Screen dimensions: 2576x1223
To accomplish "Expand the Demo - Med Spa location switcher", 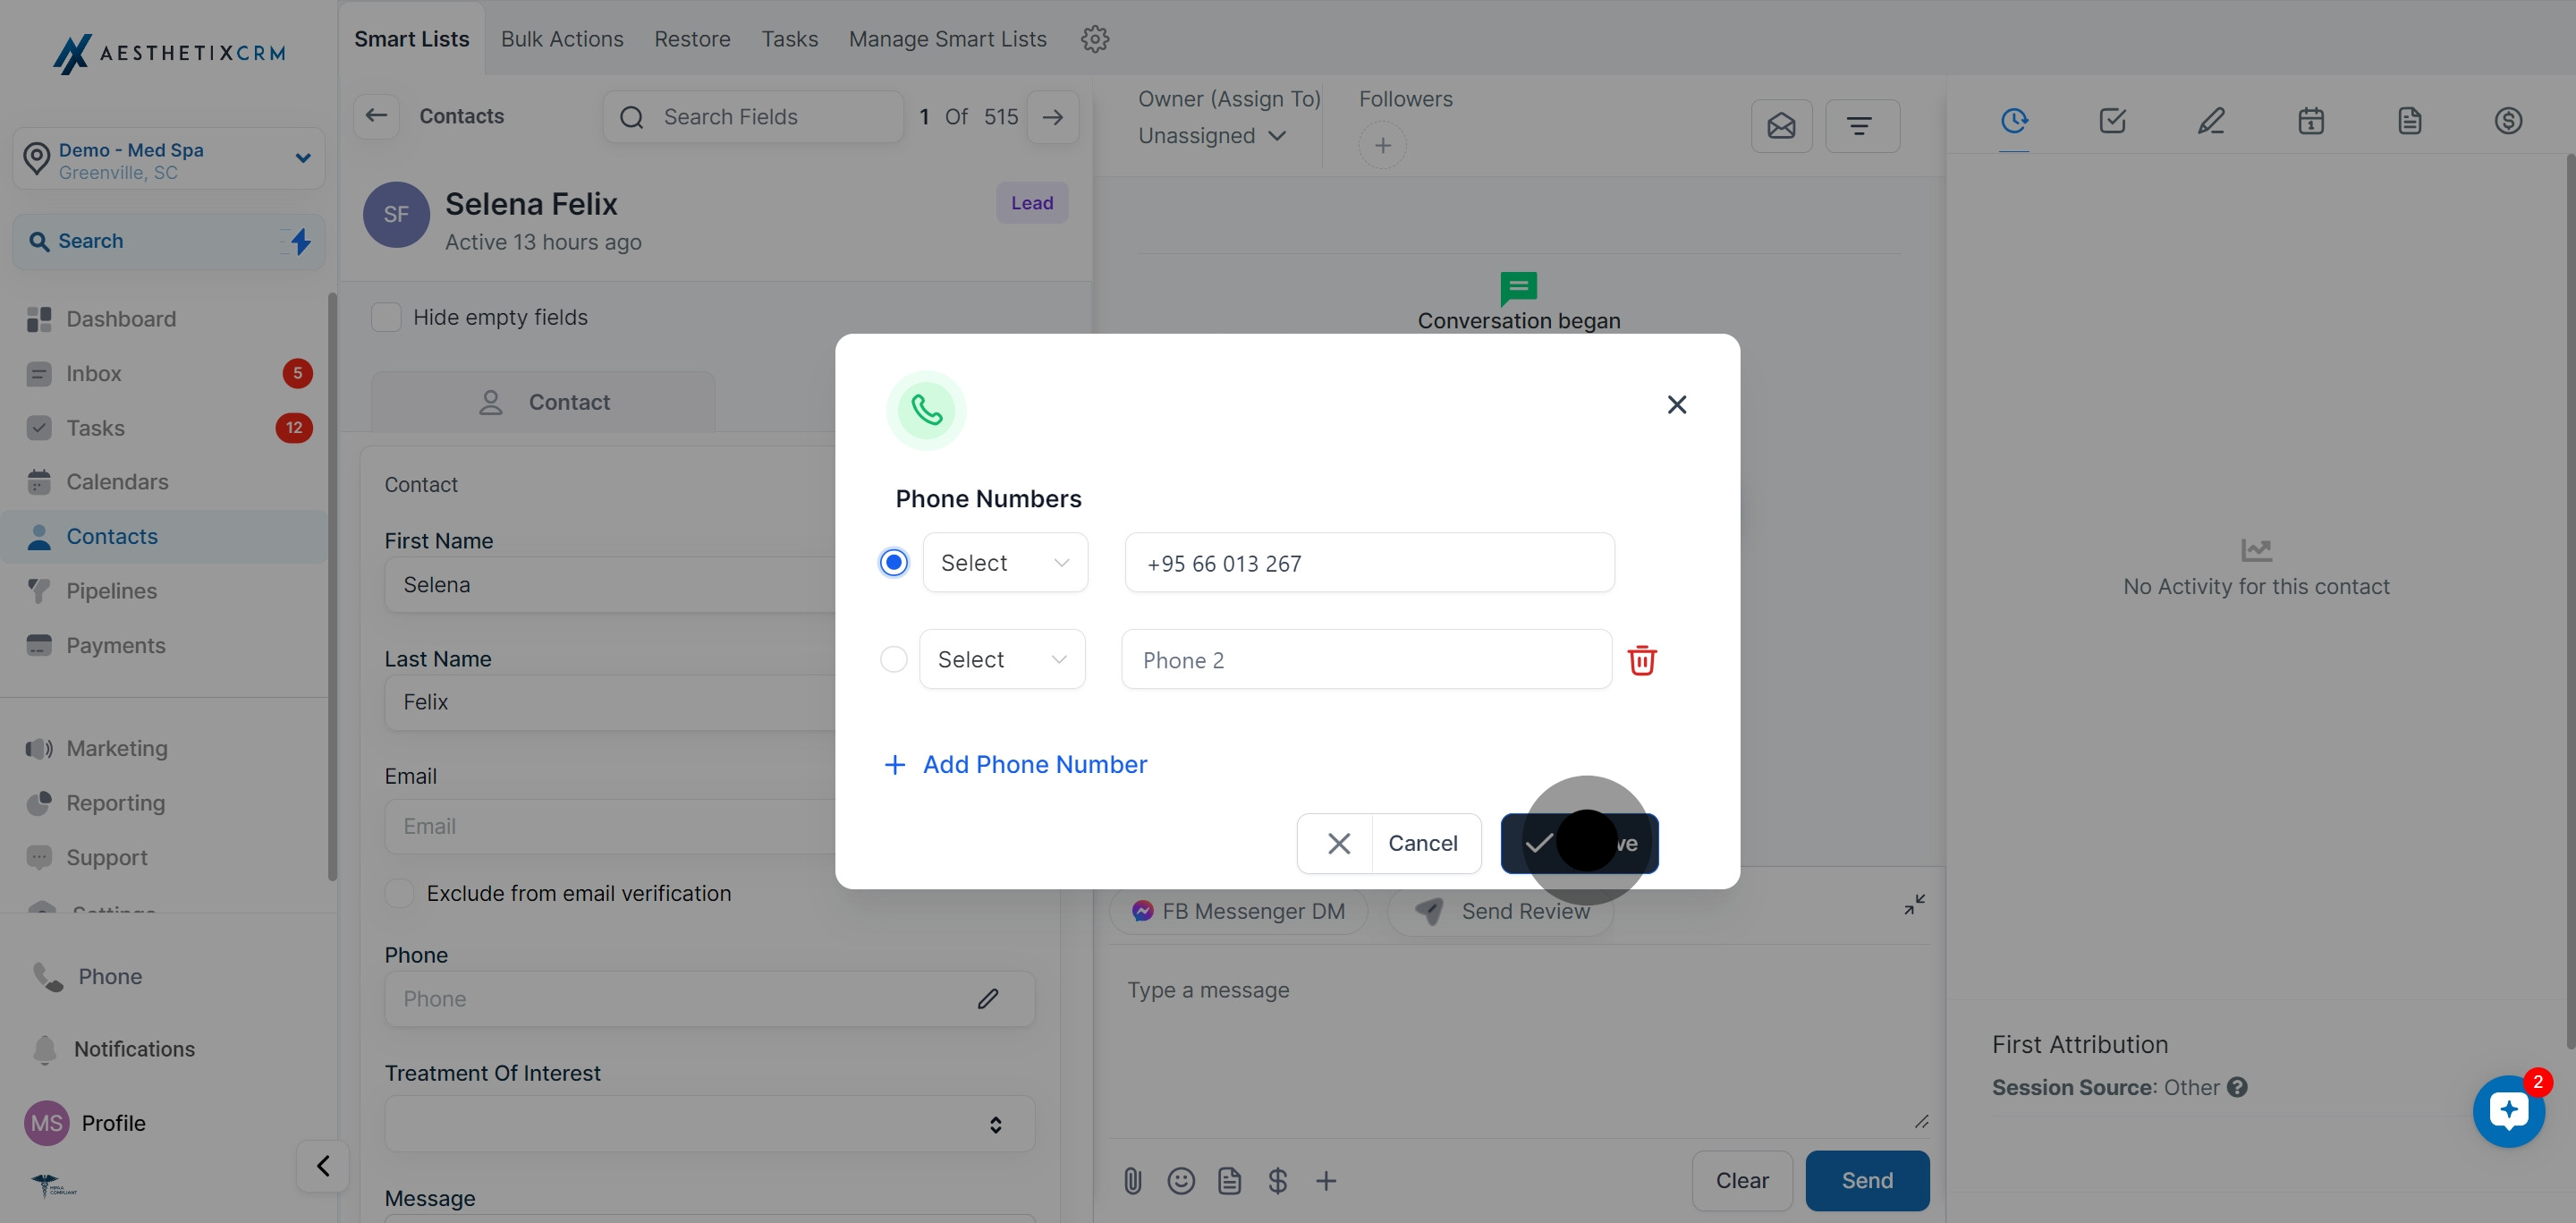I will point(169,159).
